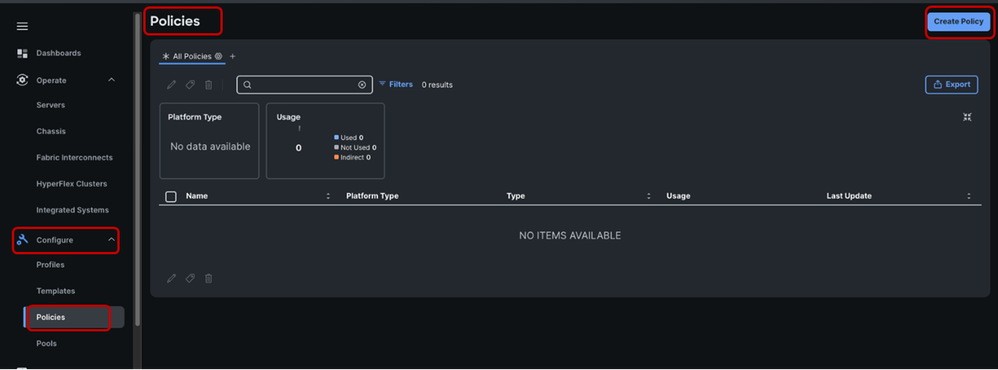
Task: Click the Type column header
Action: click(516, 196)
